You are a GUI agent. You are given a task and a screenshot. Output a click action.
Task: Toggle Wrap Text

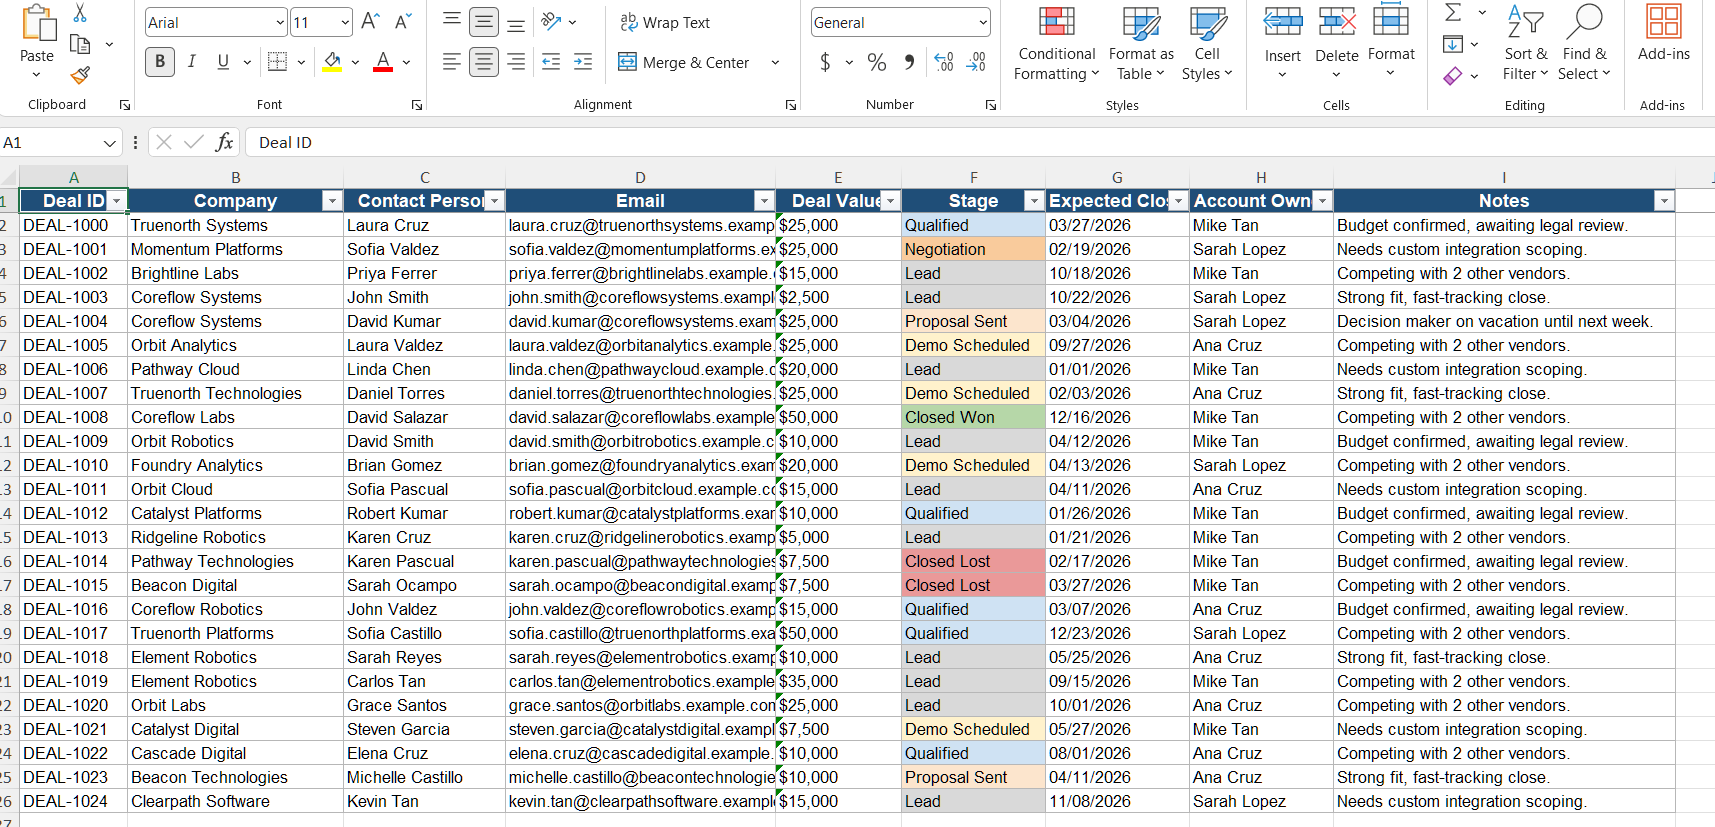(665, 22)
